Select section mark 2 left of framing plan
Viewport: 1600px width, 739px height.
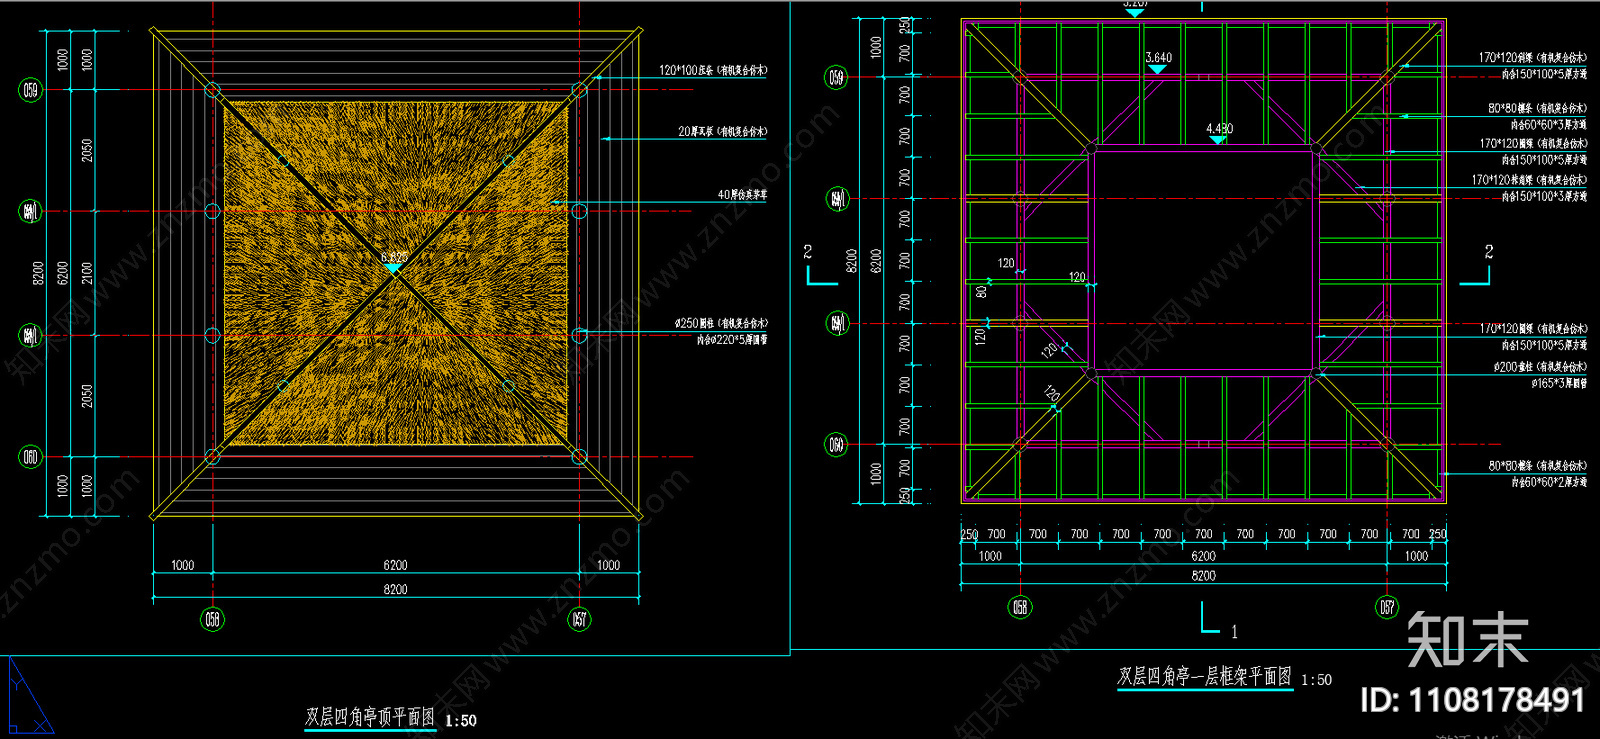(820, 265)
